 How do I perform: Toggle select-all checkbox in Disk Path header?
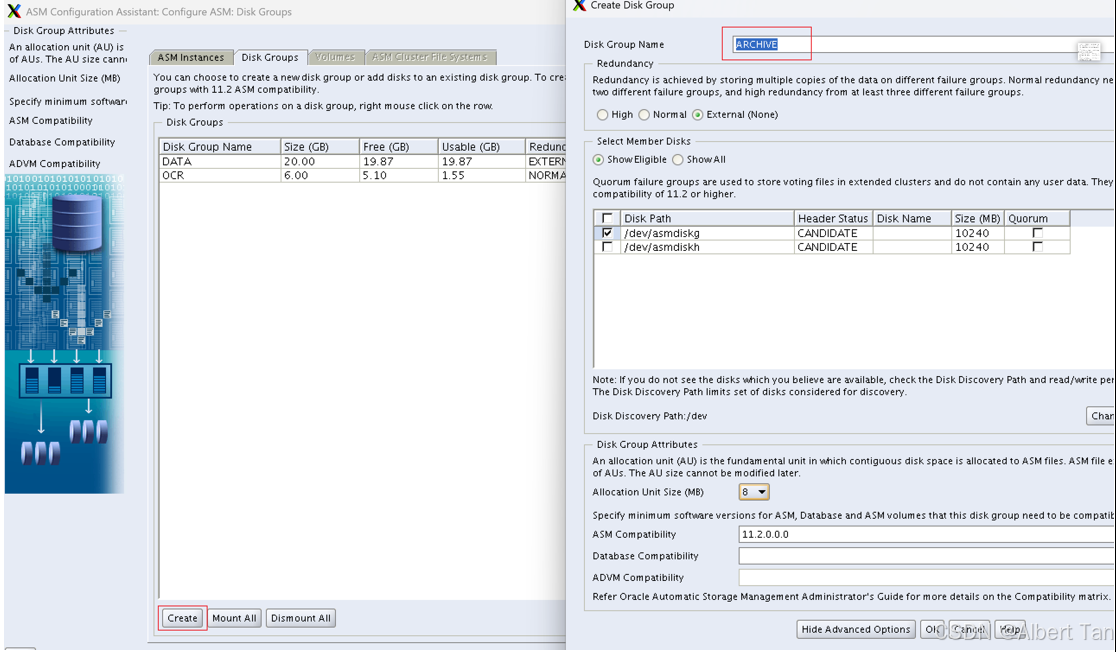click(607, 218)
